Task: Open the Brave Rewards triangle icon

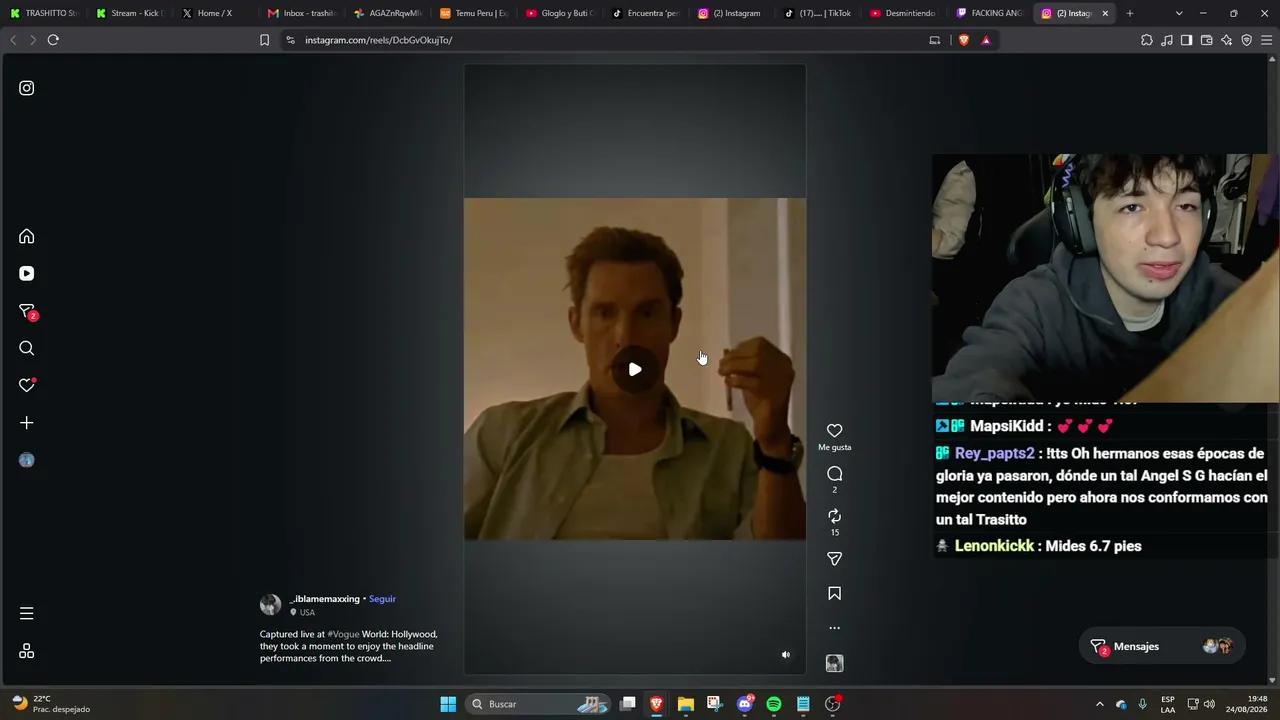Action: [x=986, y=40]
